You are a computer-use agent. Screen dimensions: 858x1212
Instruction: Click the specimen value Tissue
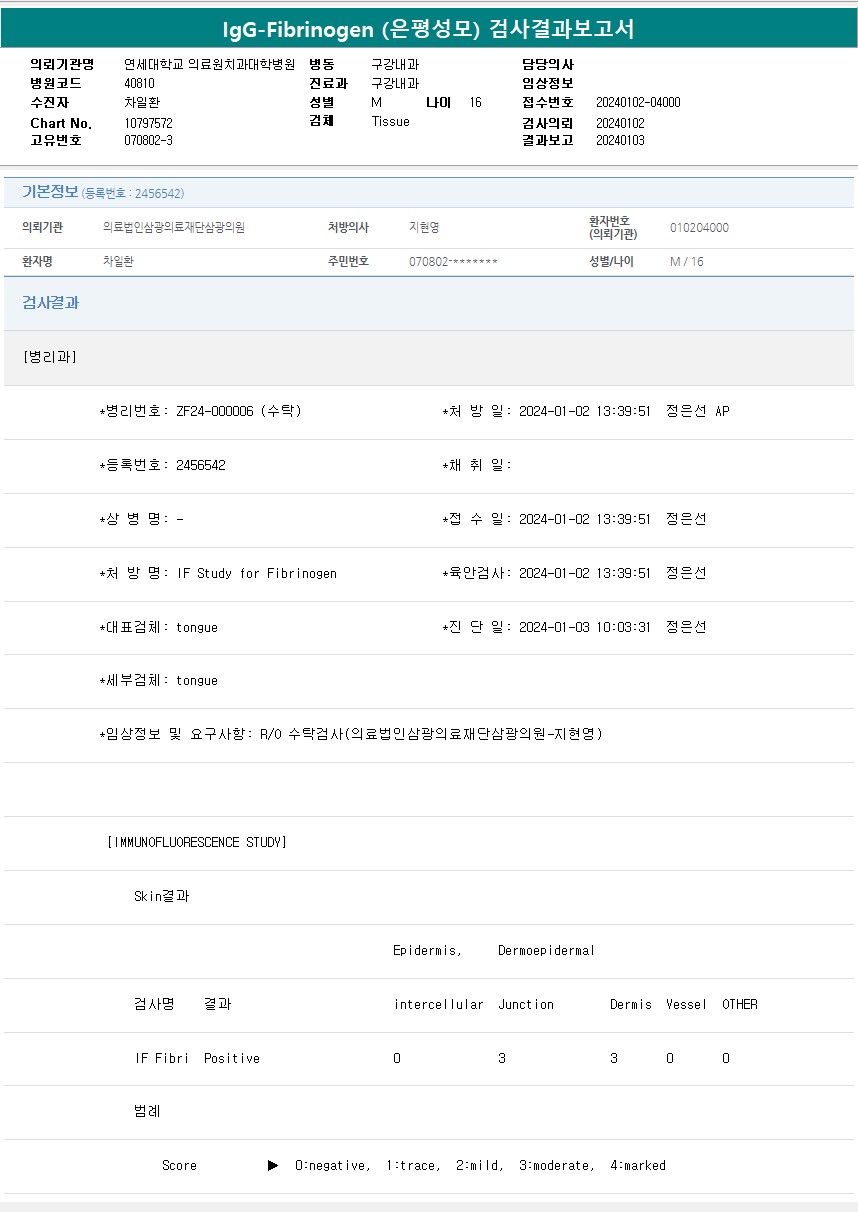[390, 121]
